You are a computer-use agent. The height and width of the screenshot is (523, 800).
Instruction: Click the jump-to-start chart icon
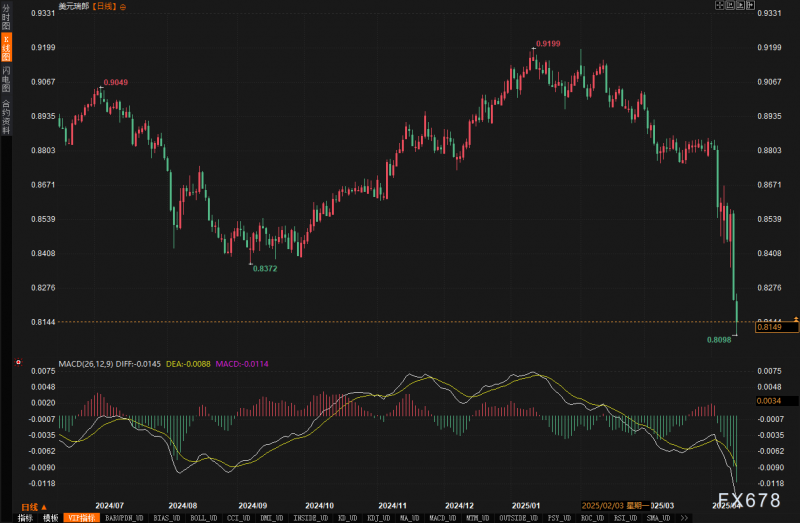730,5
